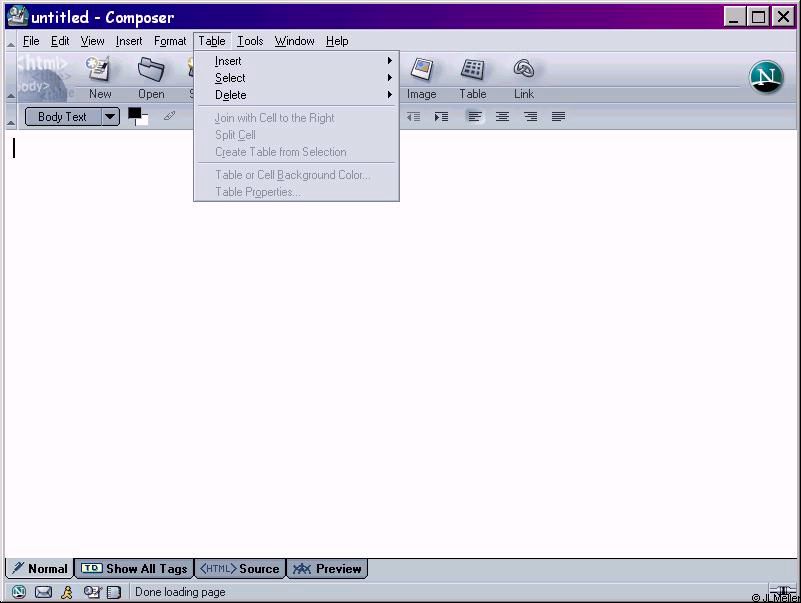
Task: Click the "Done loading page" status text
Action: (180, 592)
